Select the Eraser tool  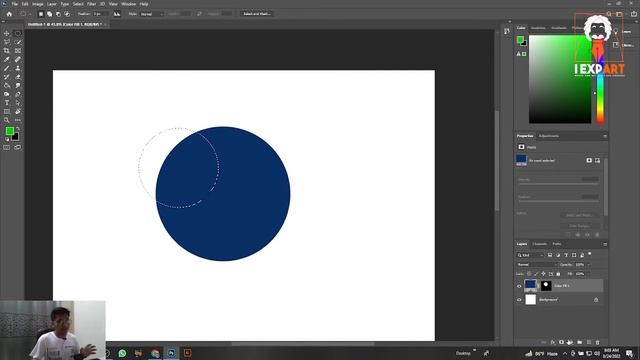tap(18, 77)
